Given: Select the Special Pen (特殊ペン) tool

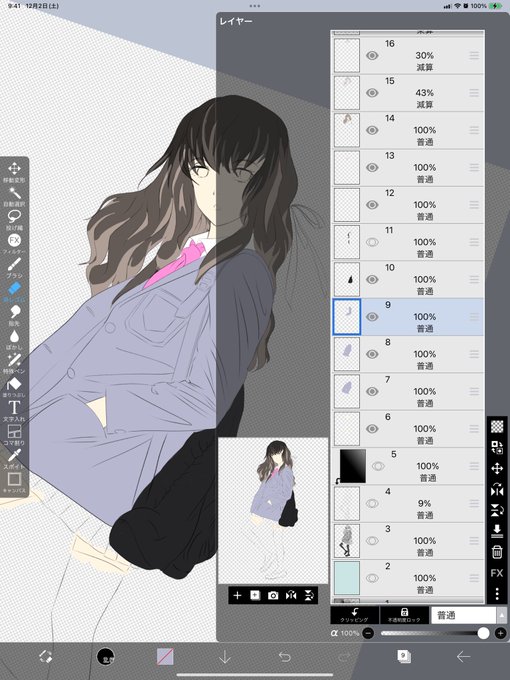Looking at the screenshot, I should [x=14, y=363].
